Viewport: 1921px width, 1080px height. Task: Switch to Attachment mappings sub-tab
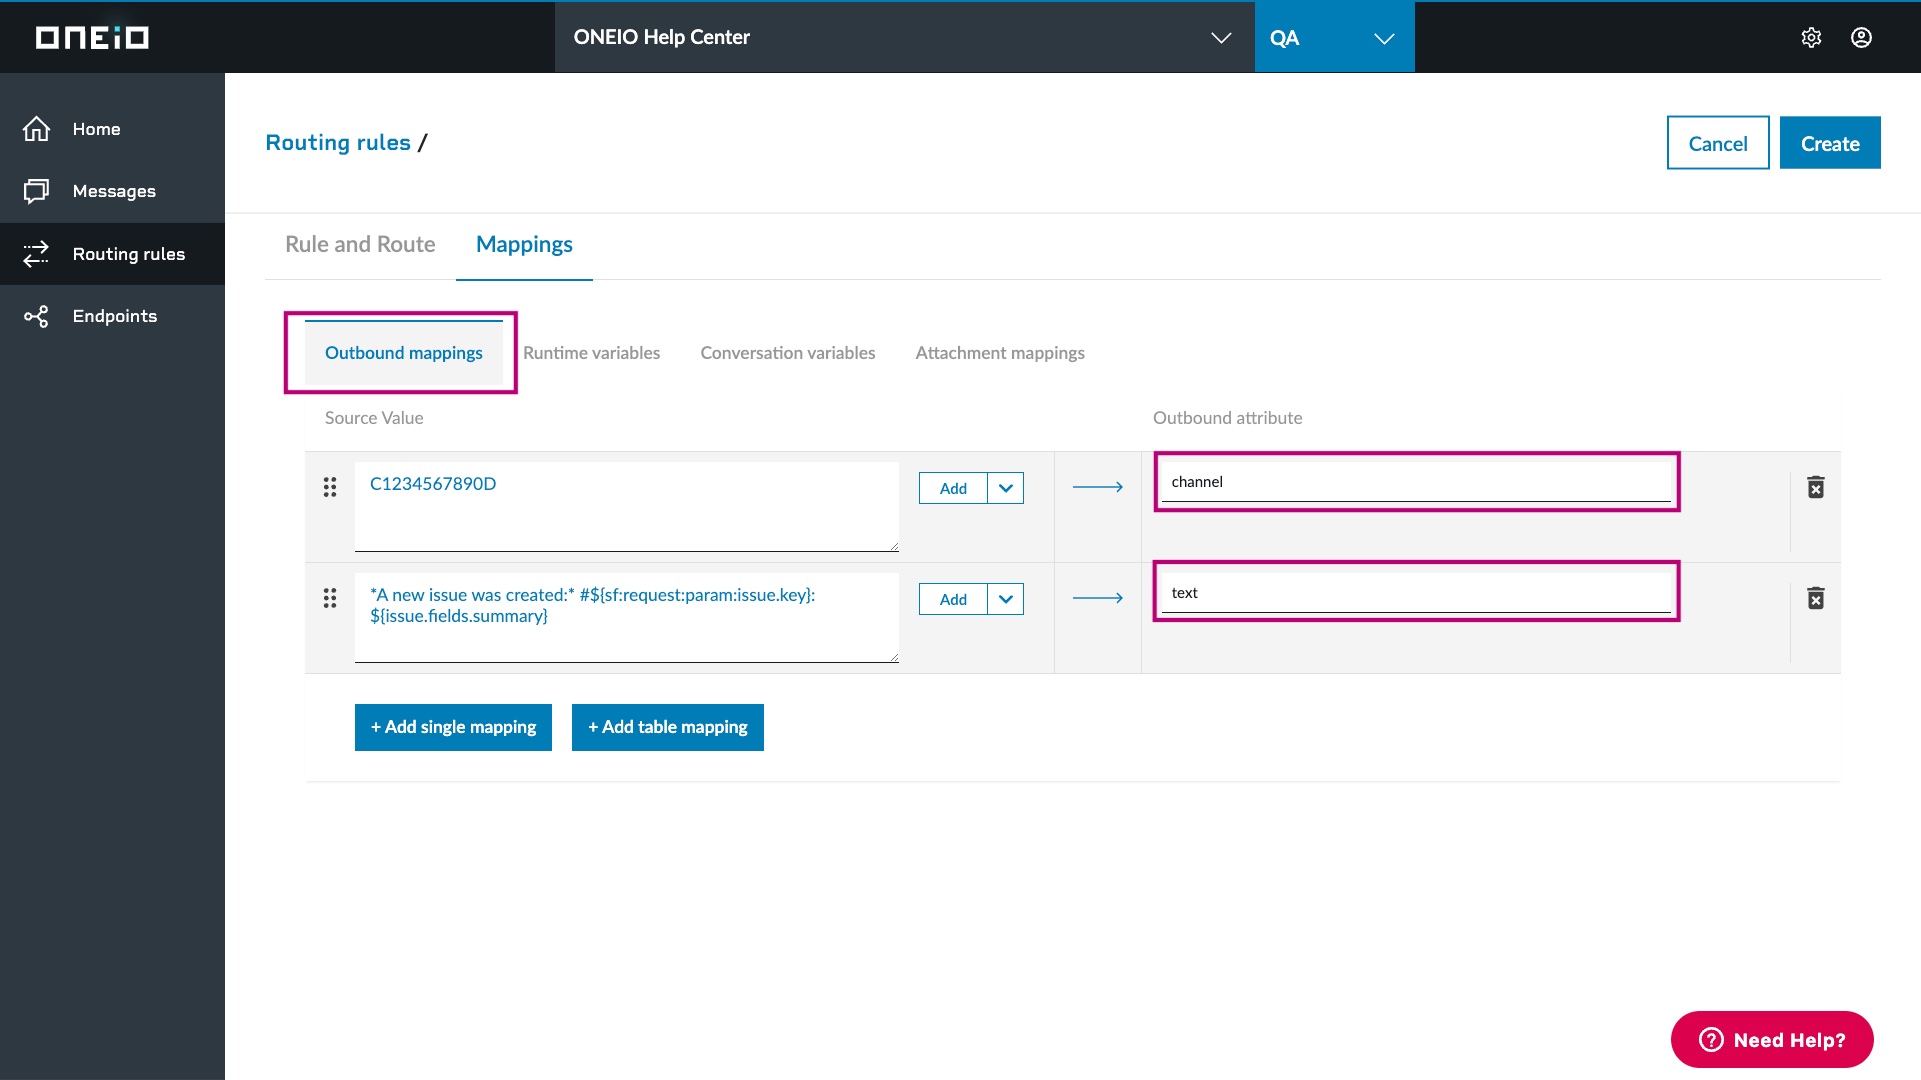pyautogui.click(x=1000, y=353)
